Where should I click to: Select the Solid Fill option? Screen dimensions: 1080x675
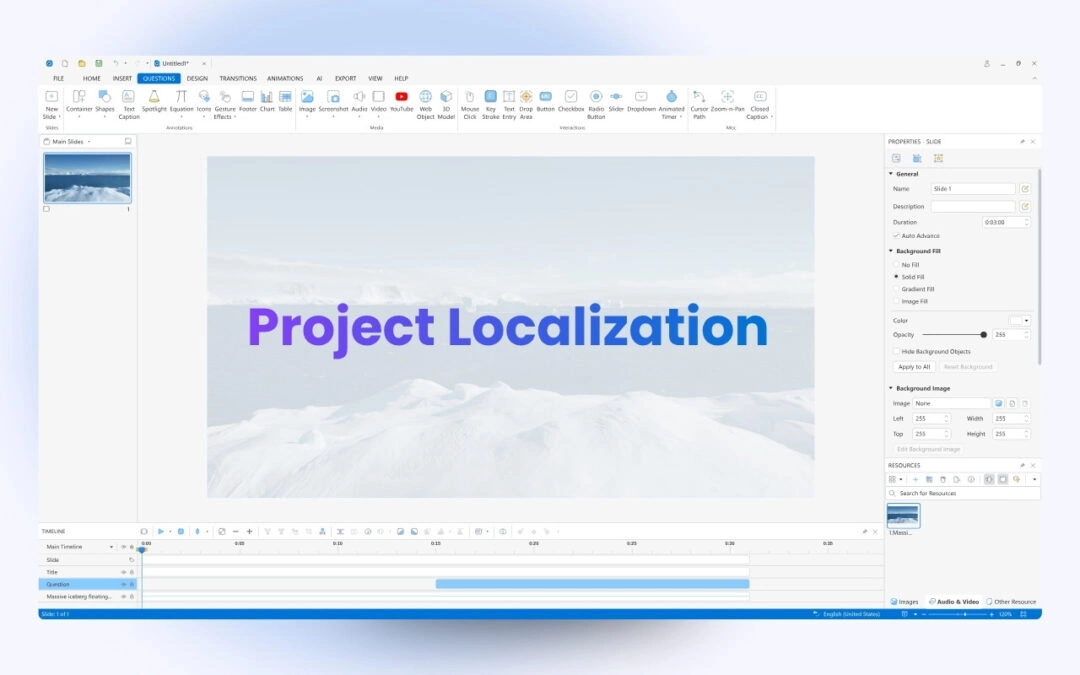(896, 277)
